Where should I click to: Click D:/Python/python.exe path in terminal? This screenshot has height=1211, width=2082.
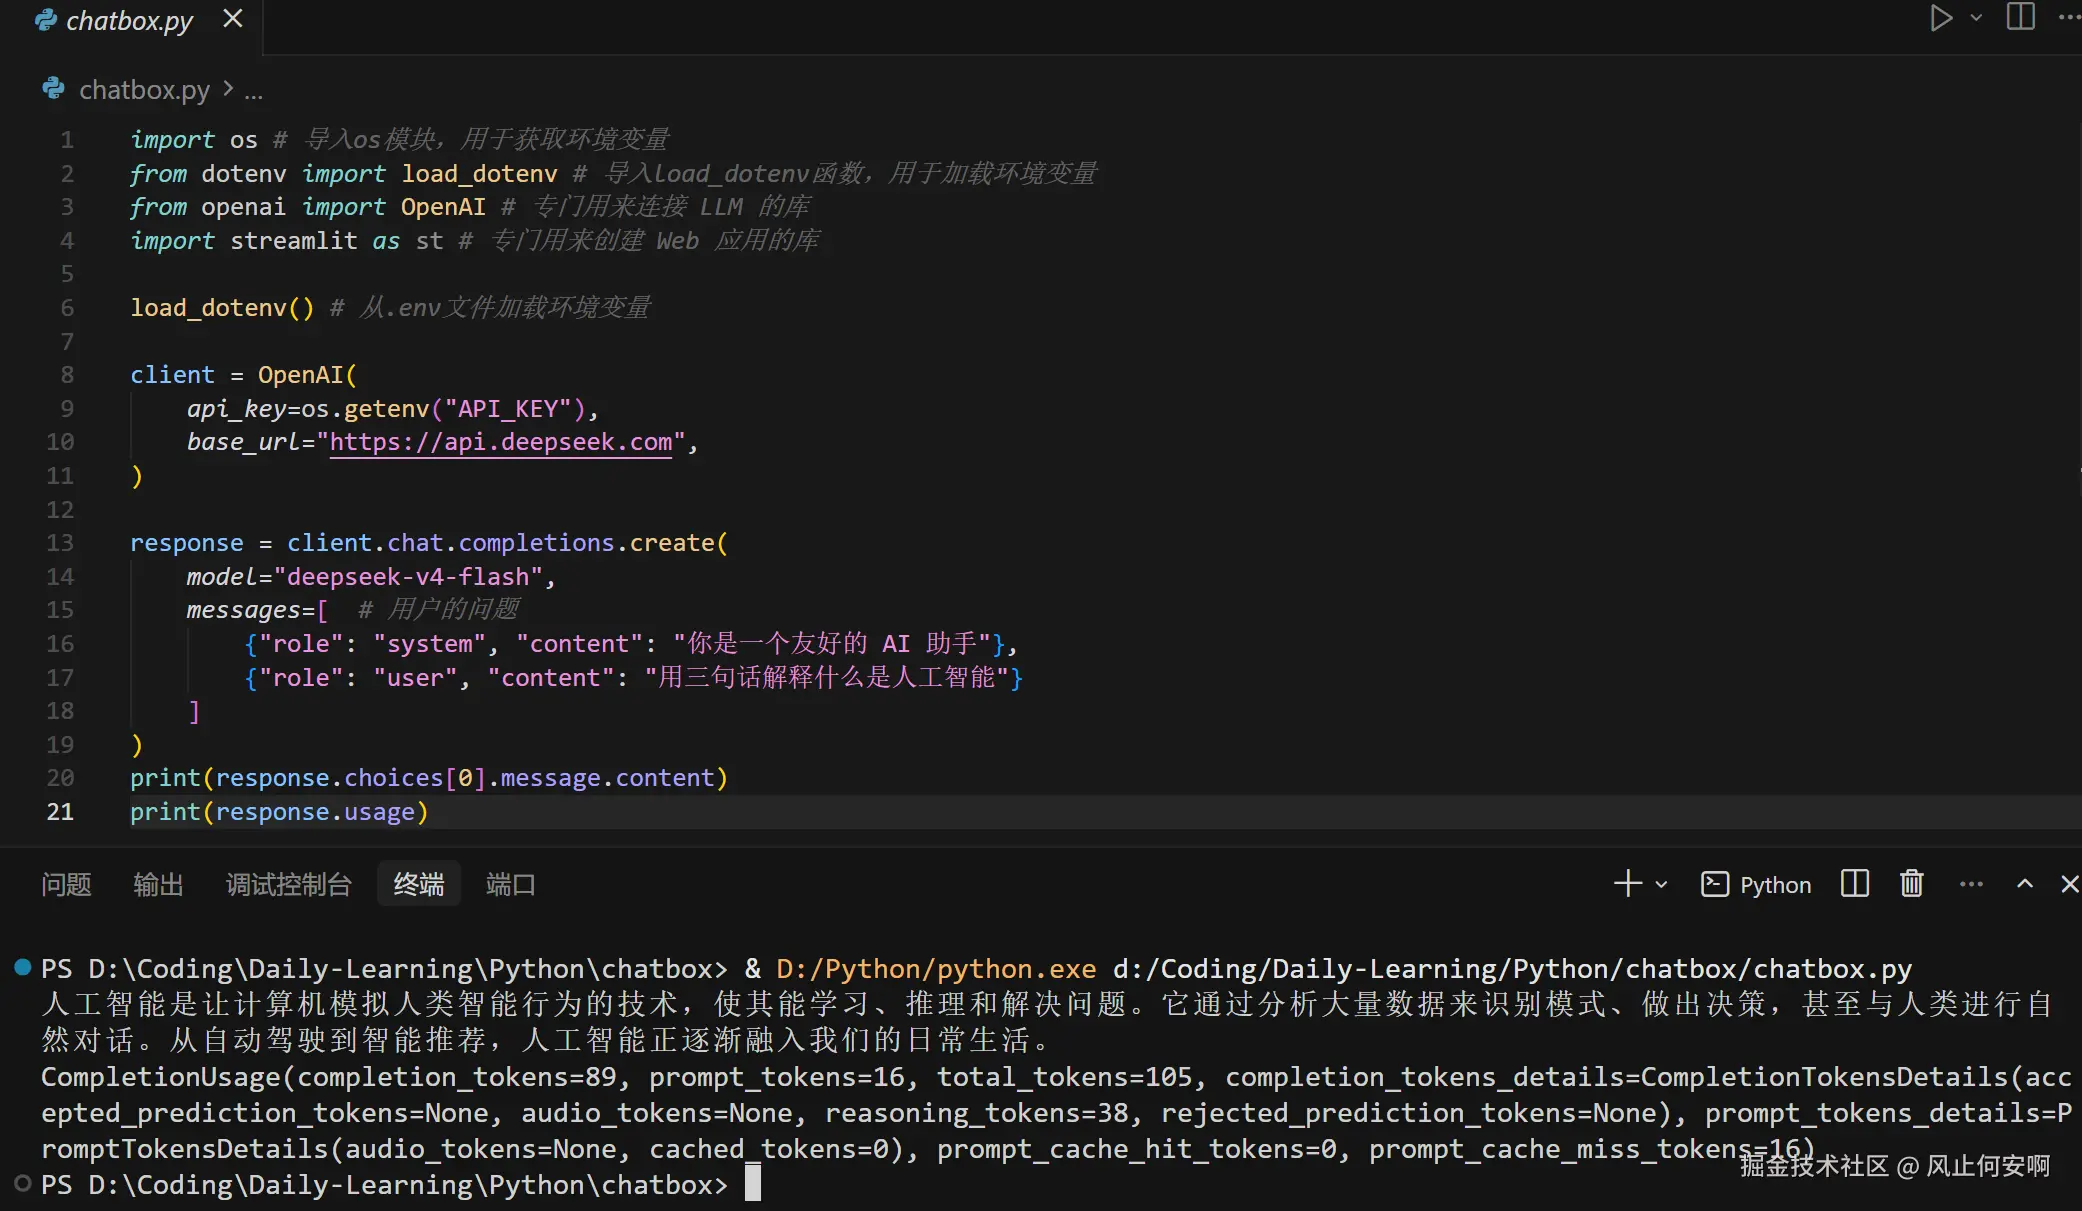[x=936, y=969]
